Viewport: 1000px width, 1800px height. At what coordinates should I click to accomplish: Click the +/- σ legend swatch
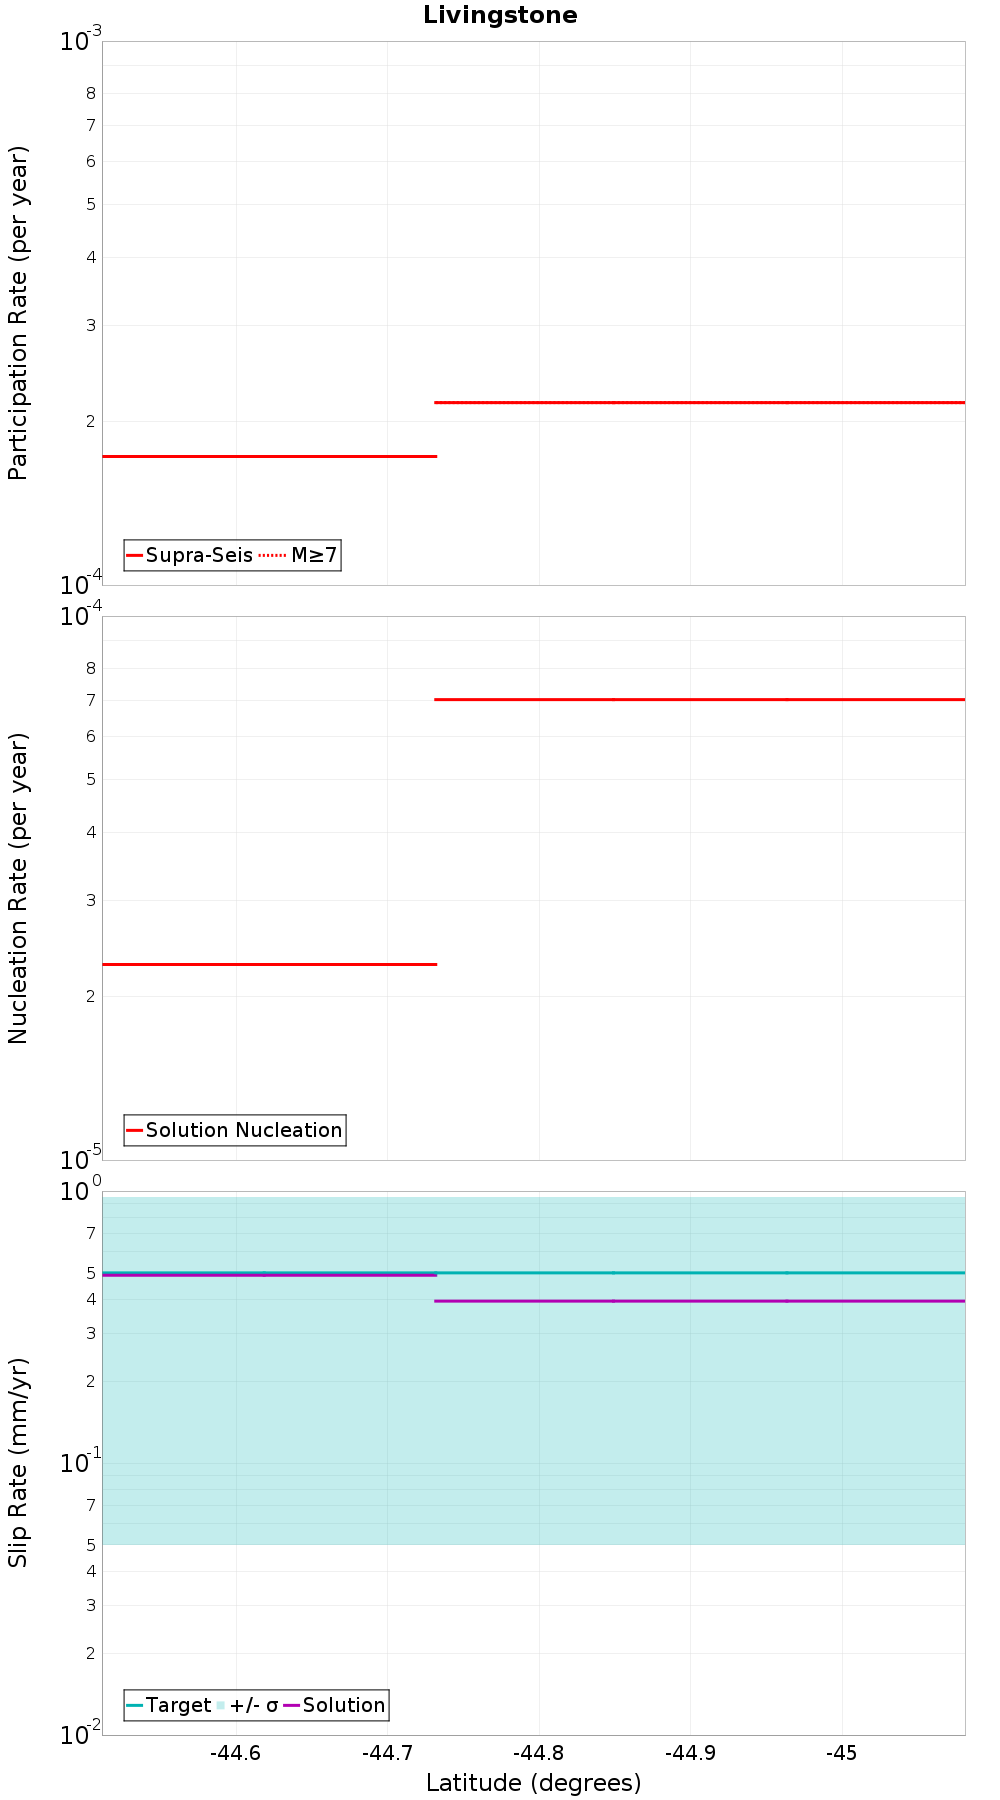click(x=221, y=1705)
